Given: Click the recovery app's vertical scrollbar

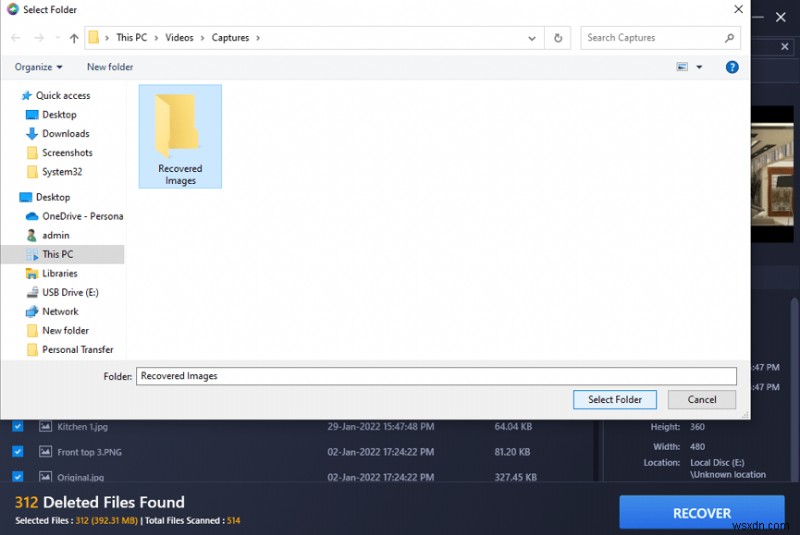Looking at the screenshot, I should point(794,388).
